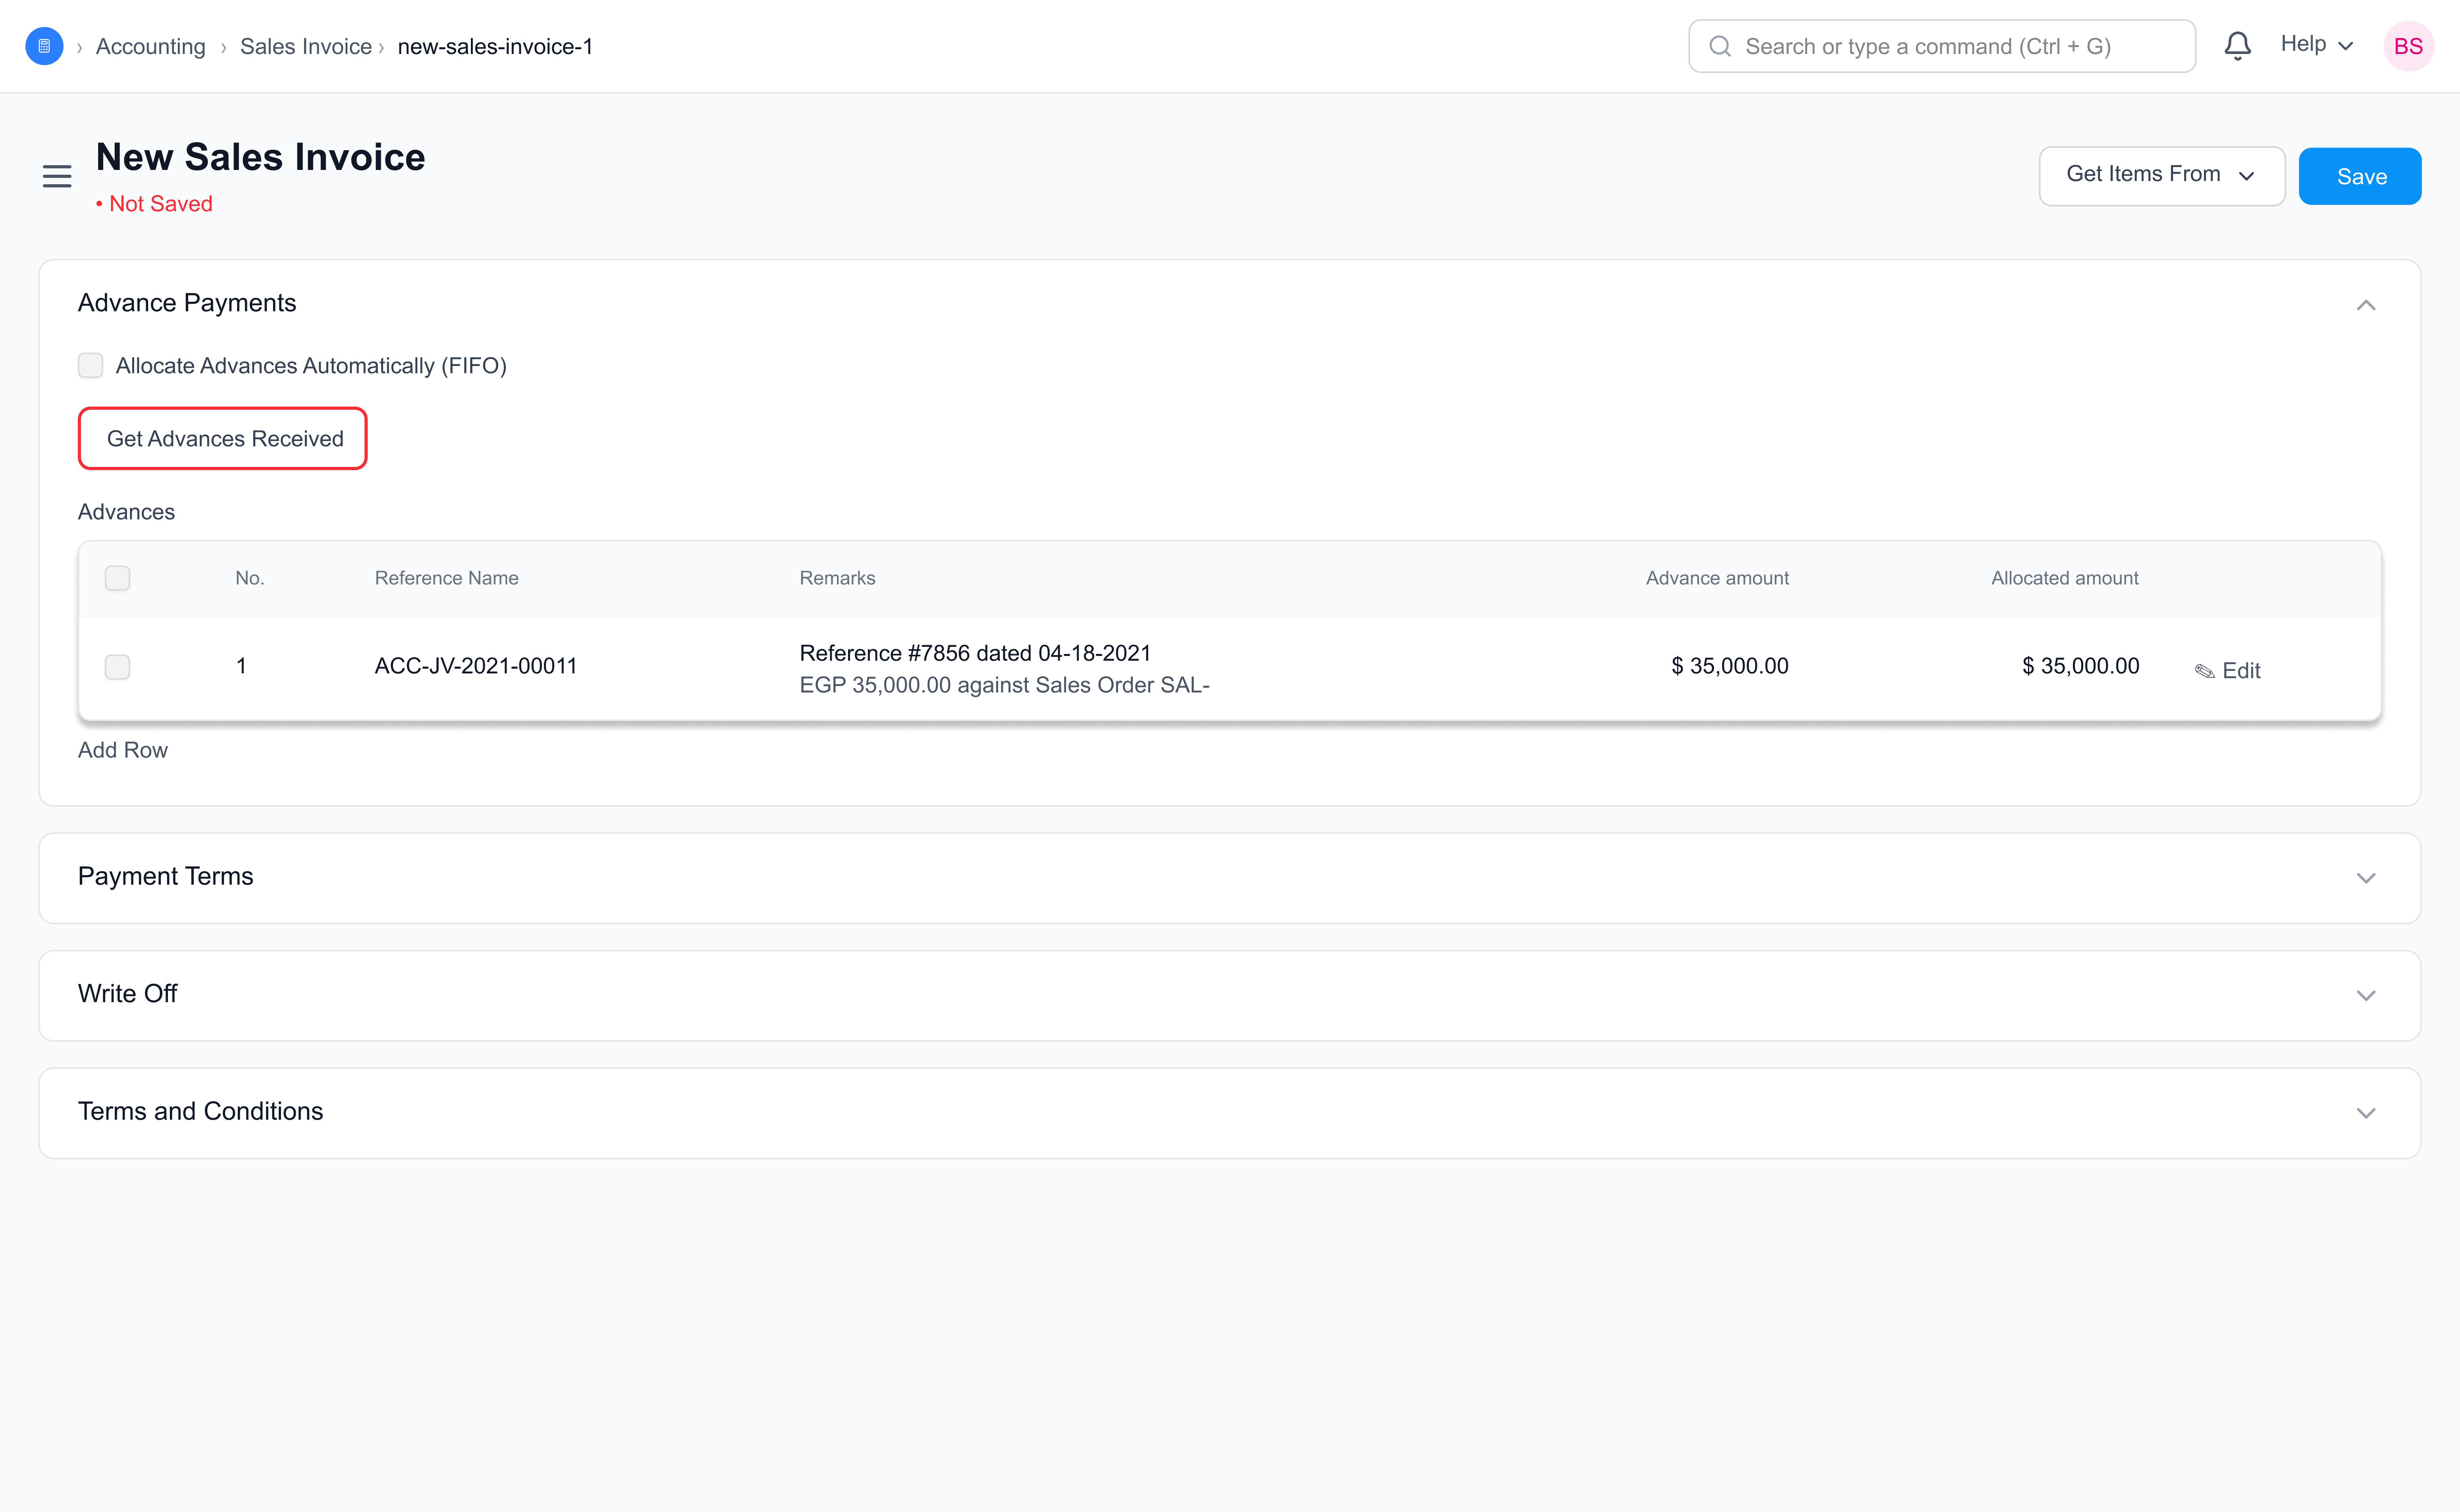The width and height of the screenshot is (2460, 1512).
Task: Click the Advance Payments section title
Action: [x=187, y=303]
